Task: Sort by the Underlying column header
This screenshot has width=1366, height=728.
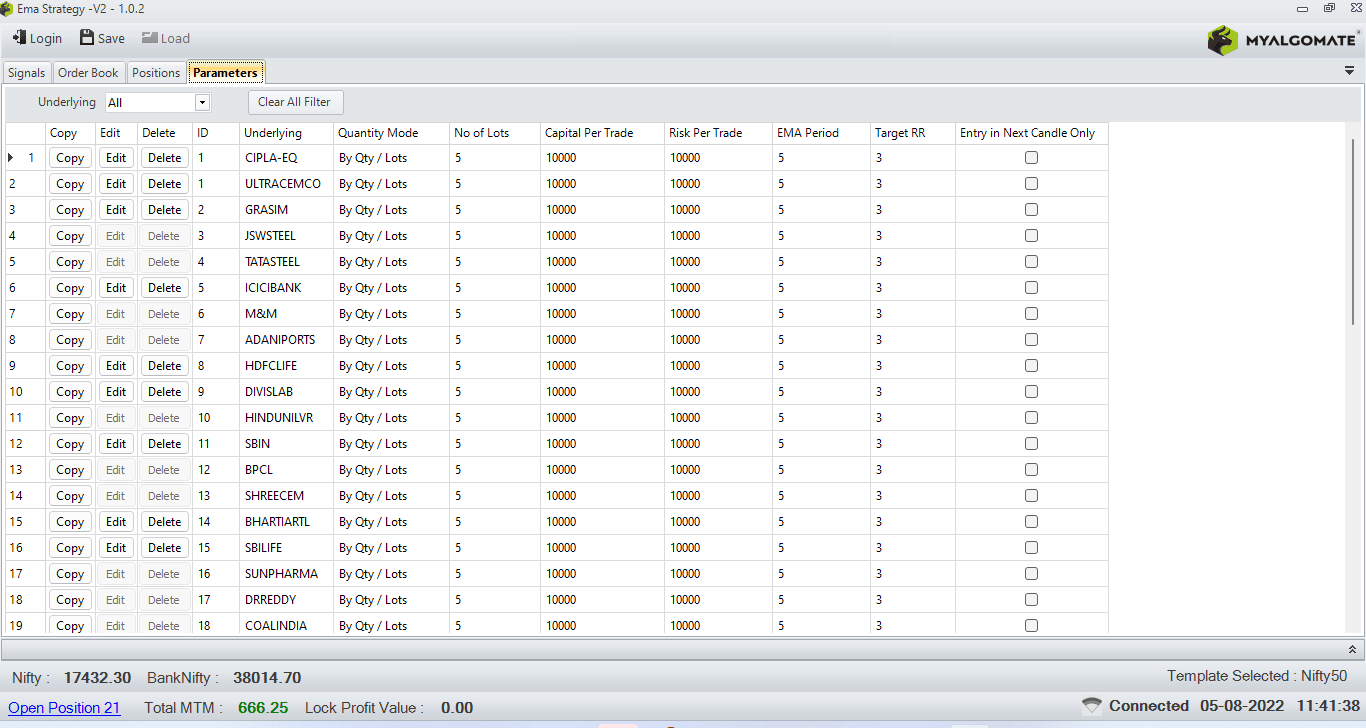Action: [287, 133]
